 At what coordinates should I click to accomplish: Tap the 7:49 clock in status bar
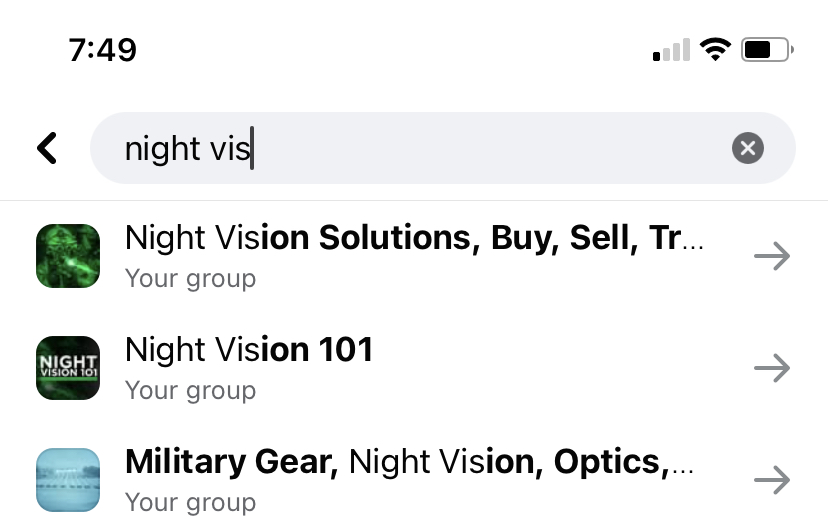[102, 50]
